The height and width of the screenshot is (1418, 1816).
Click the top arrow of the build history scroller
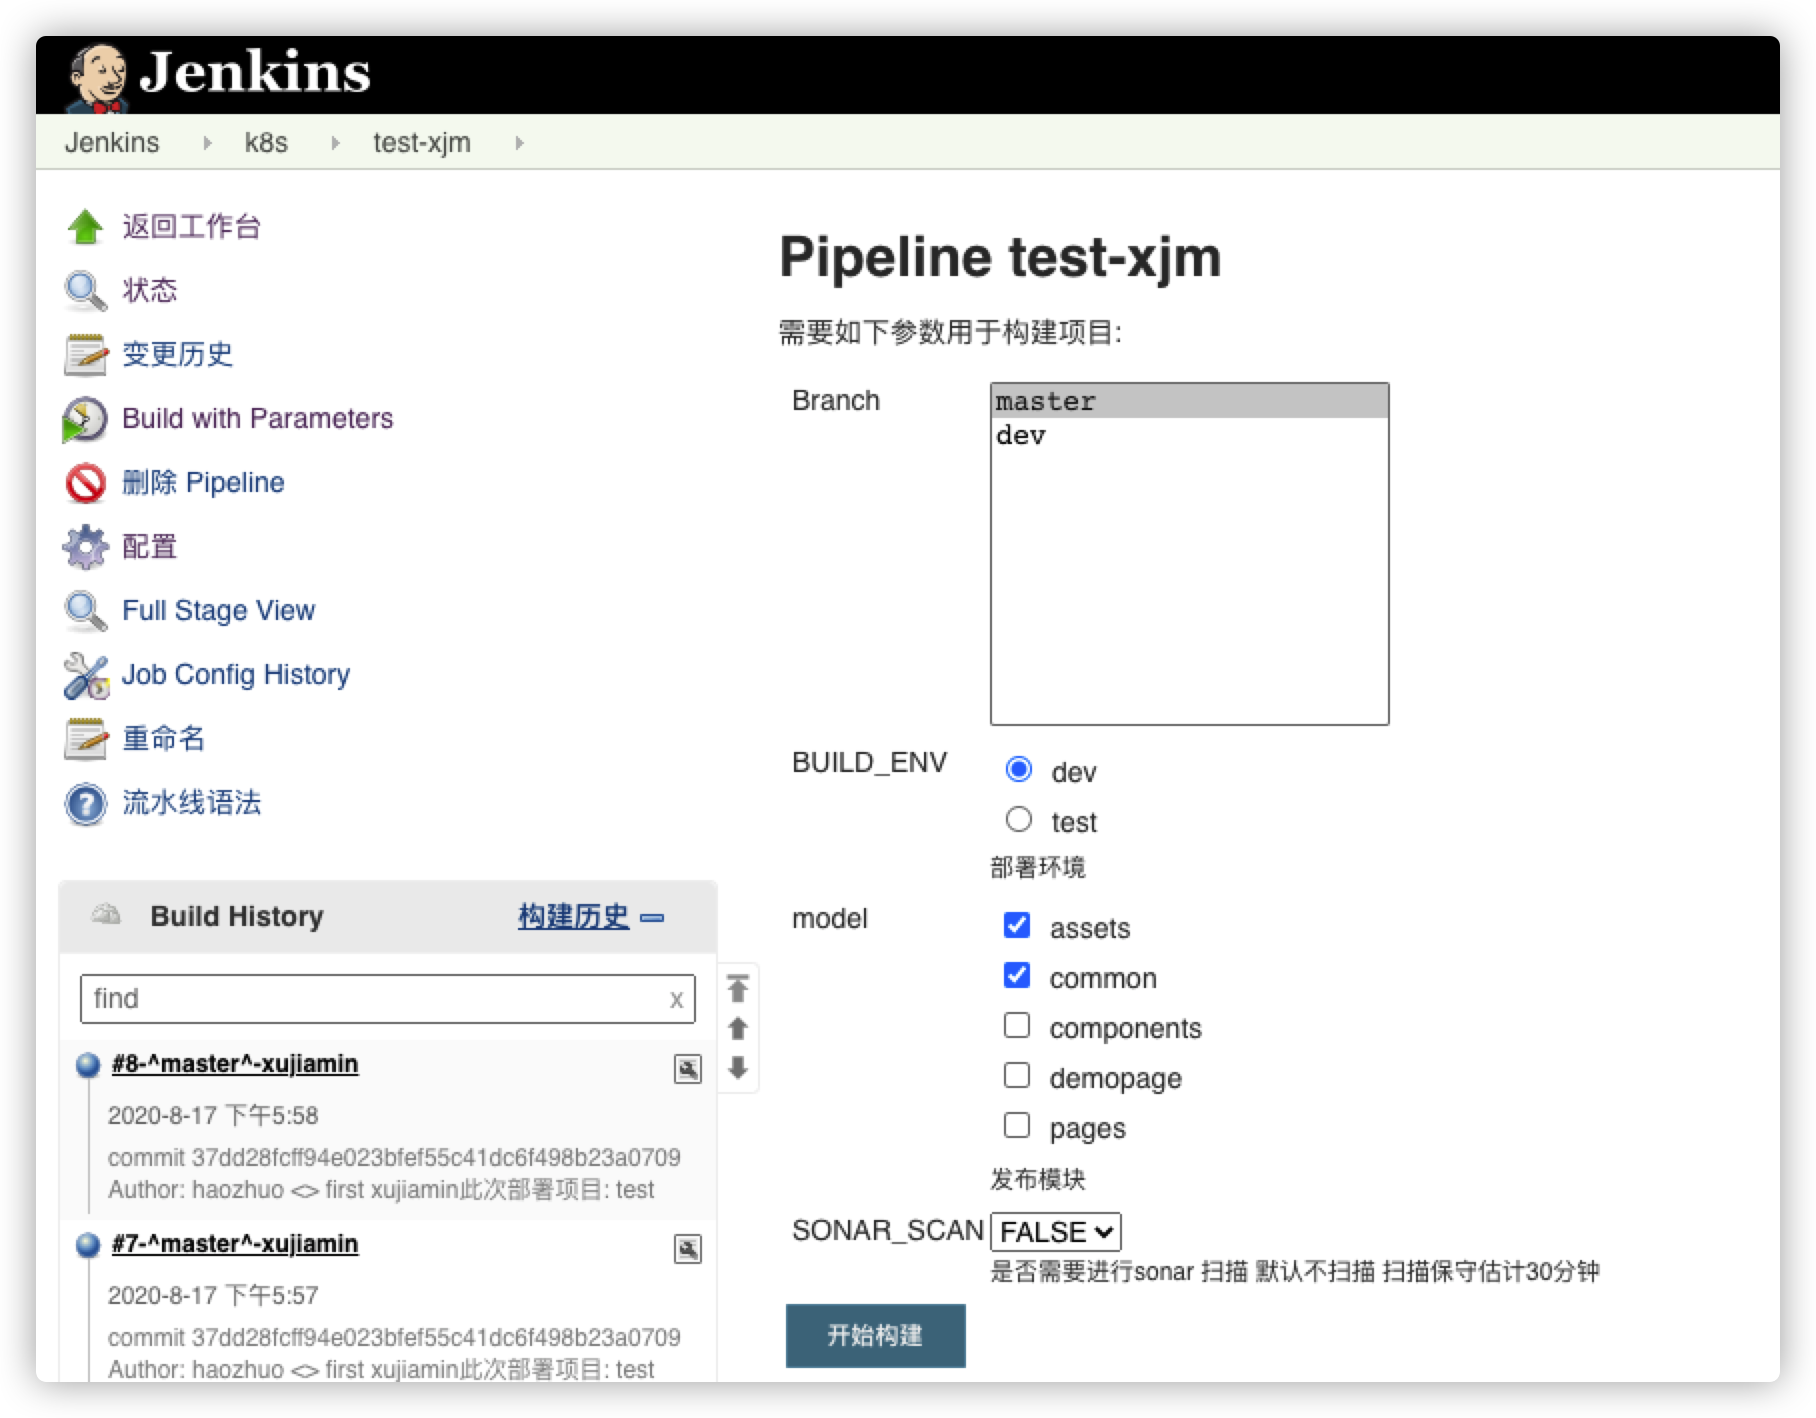tap(738, 989)
